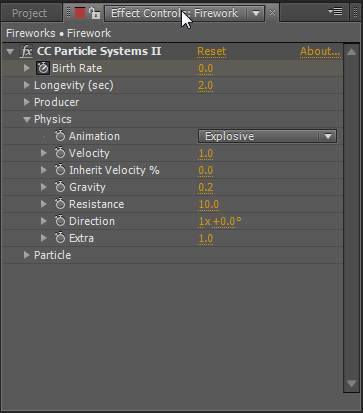This screenshot has height=413, width=363.
Task: Toggle the panel lock icon
Action: point(95,13)
